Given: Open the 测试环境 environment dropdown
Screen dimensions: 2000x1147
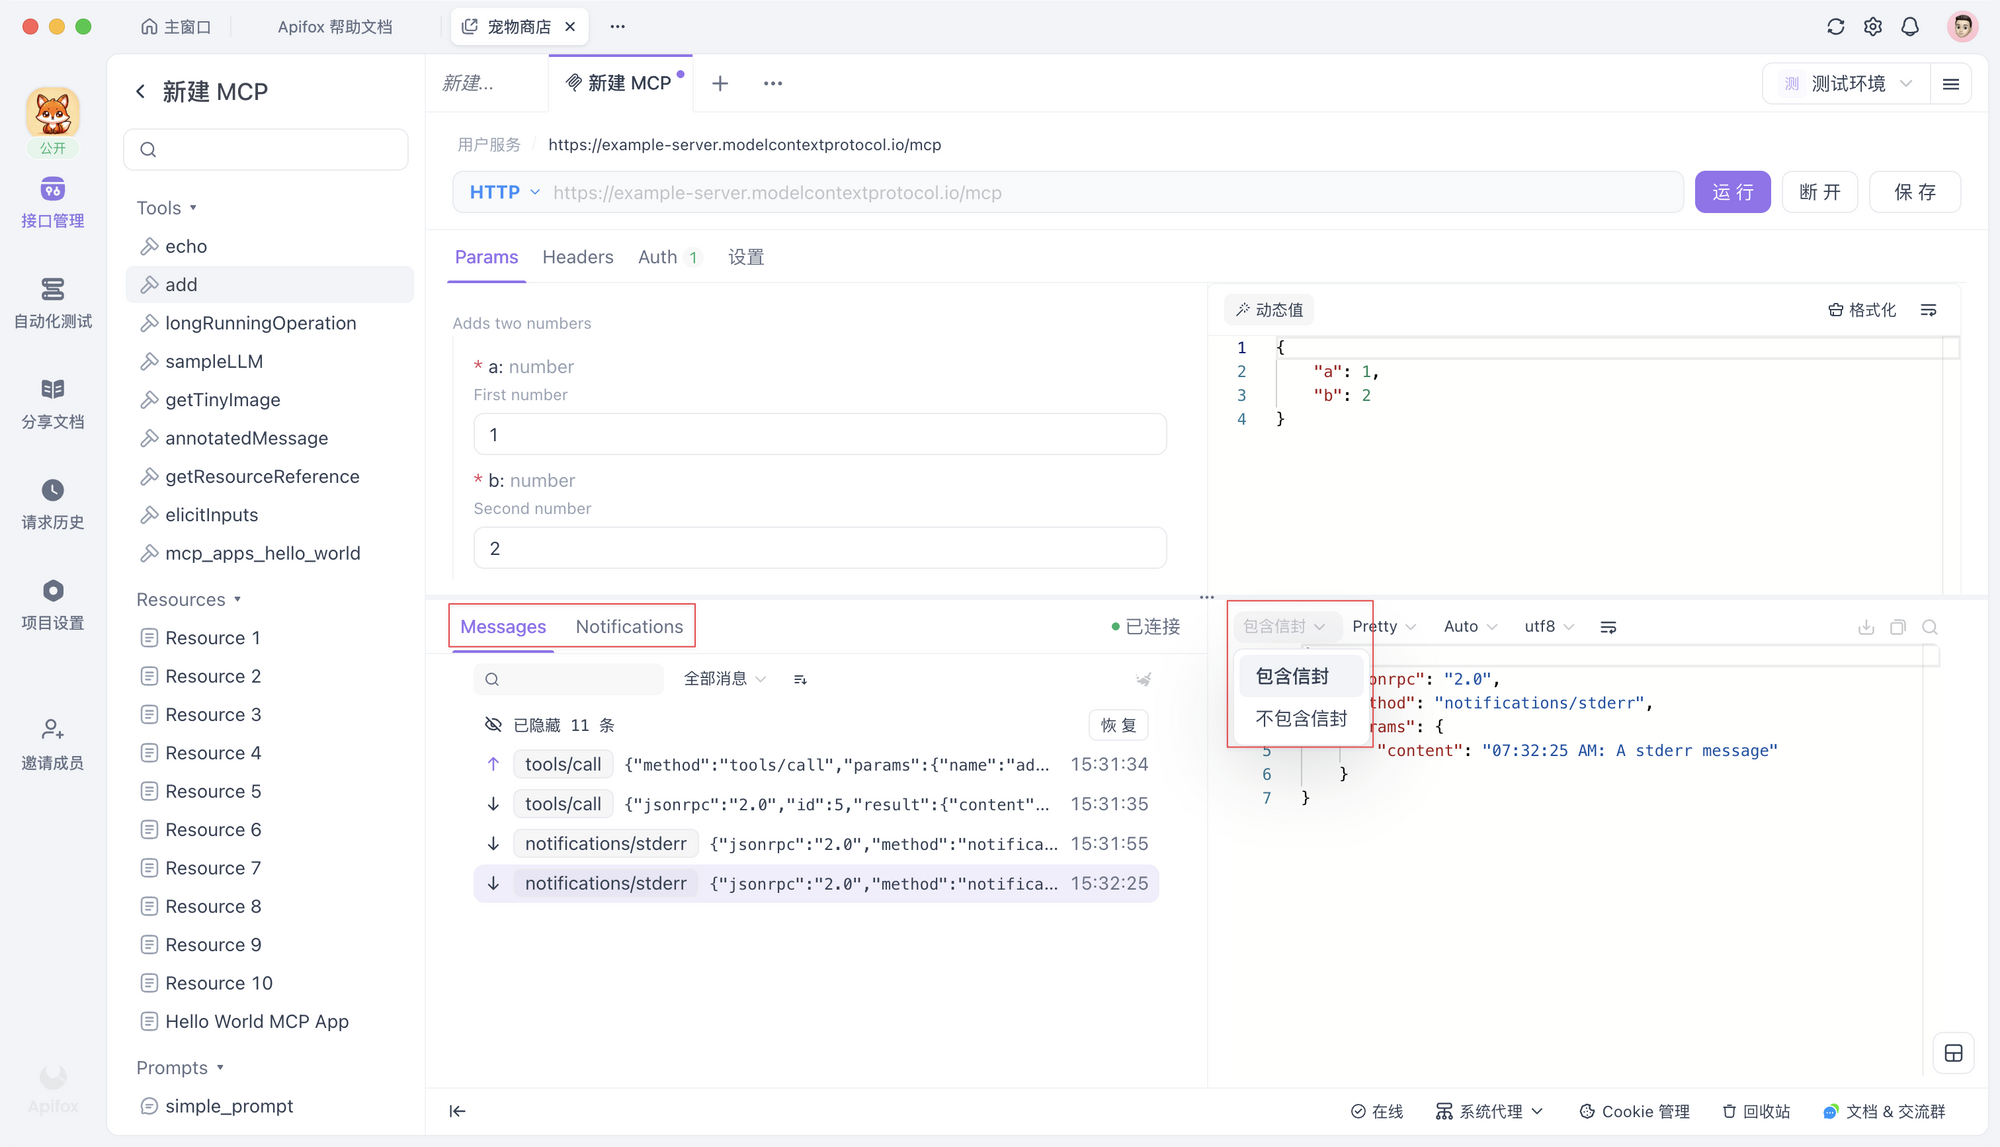Looking at the screenshot, I should pos(1848,84).
